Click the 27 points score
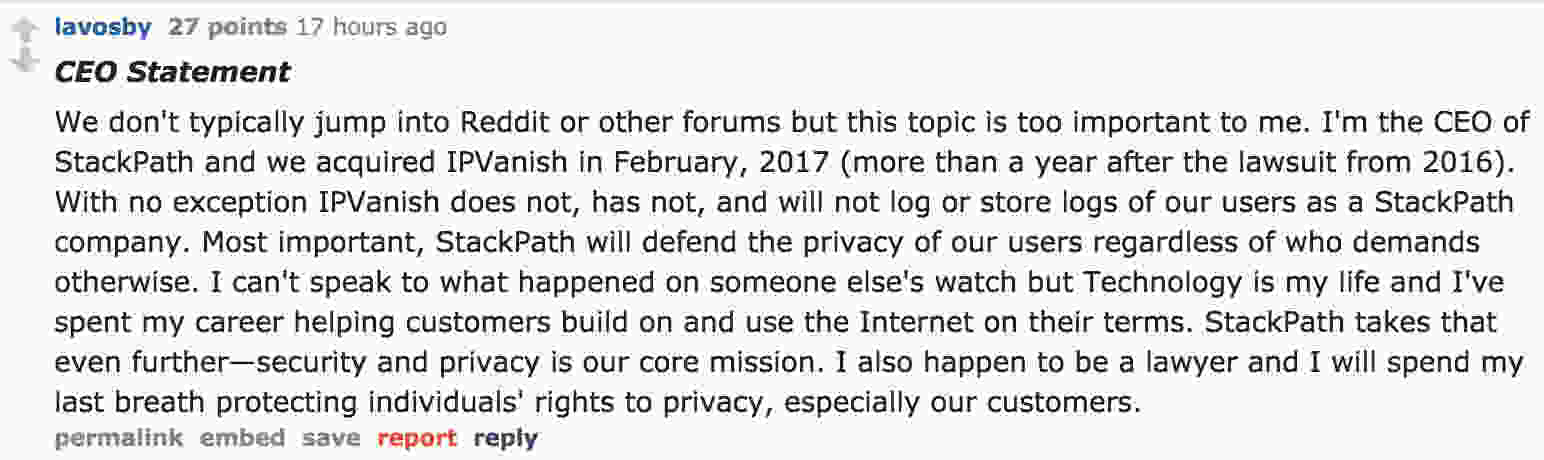Image resolution: width=1544 pixels, height=460 pixels. (x=228, y=27)
